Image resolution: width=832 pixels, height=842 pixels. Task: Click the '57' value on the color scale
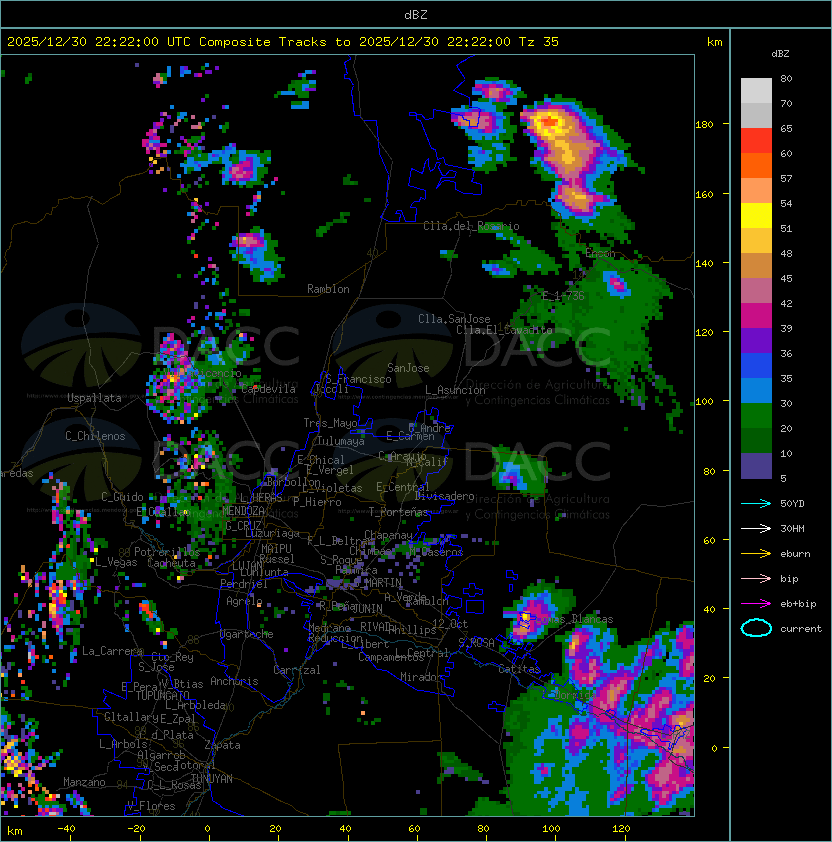tap(786, 178)
